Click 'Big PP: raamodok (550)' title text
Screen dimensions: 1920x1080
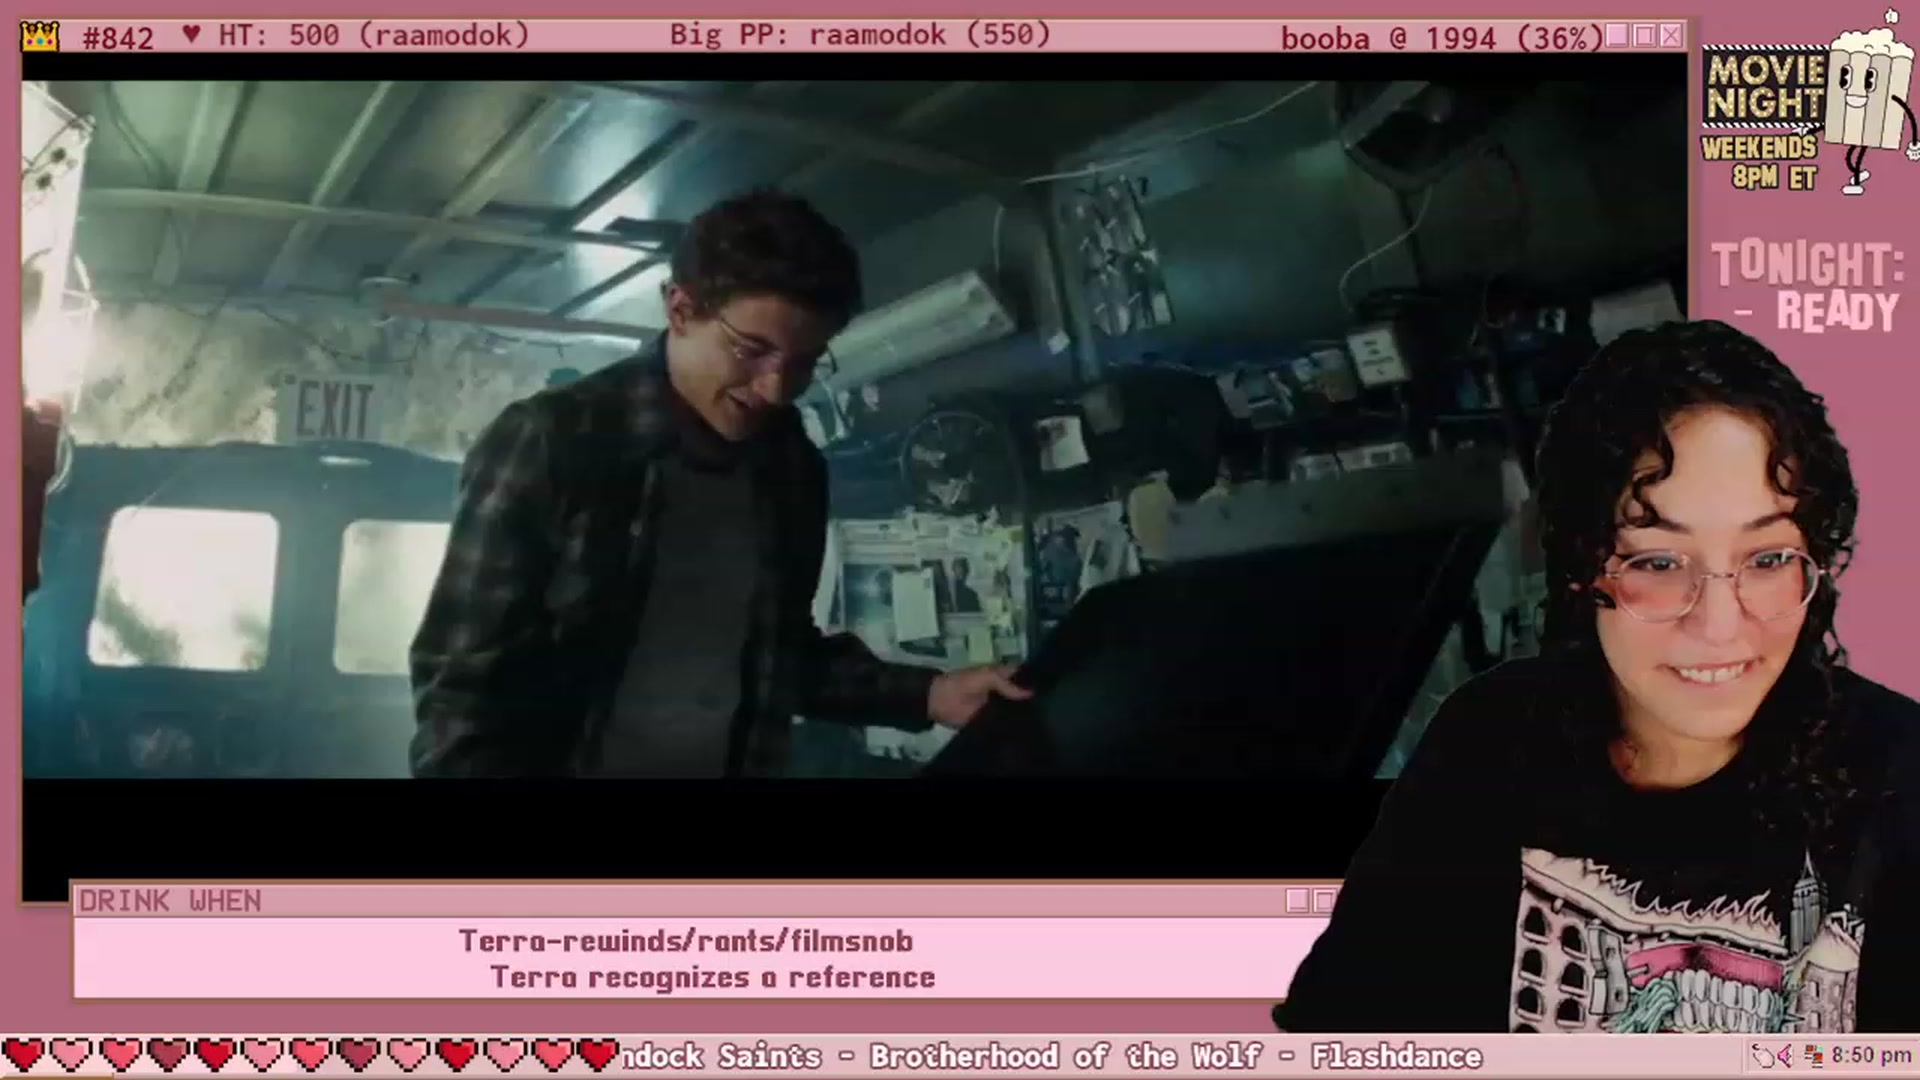(860, 35)
